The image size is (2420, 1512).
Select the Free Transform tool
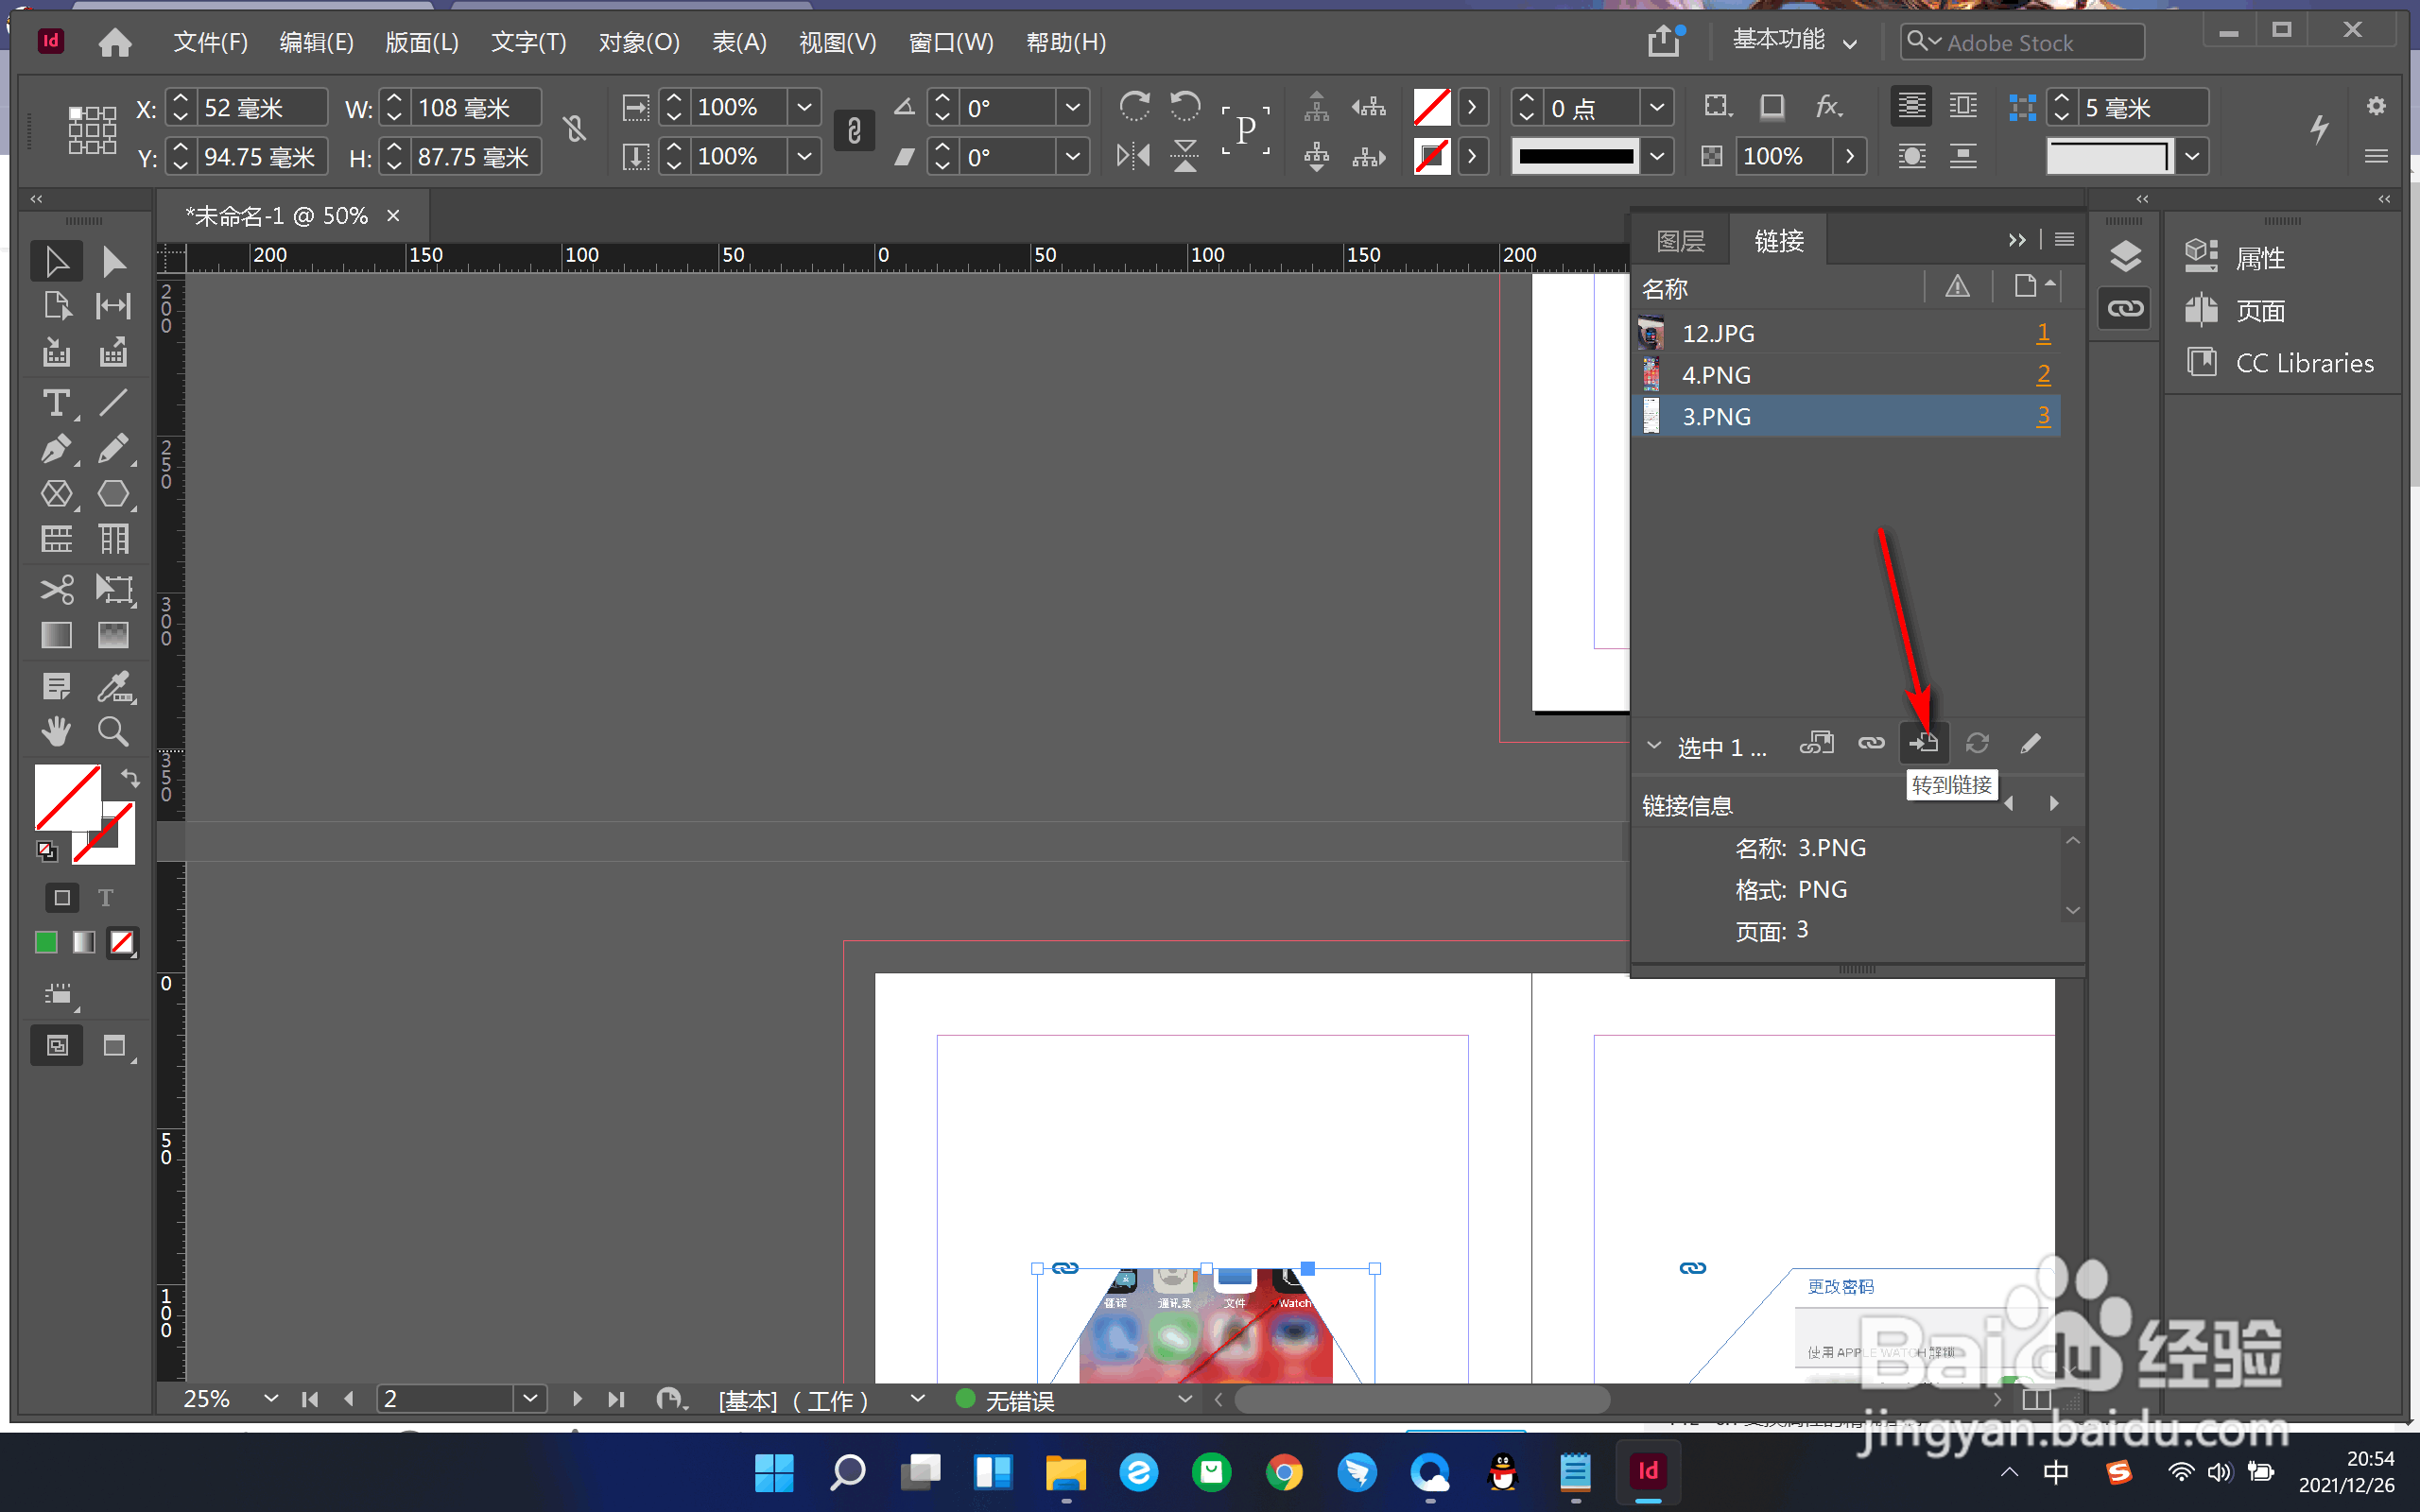pyautogui.click(x=113, y=589)
